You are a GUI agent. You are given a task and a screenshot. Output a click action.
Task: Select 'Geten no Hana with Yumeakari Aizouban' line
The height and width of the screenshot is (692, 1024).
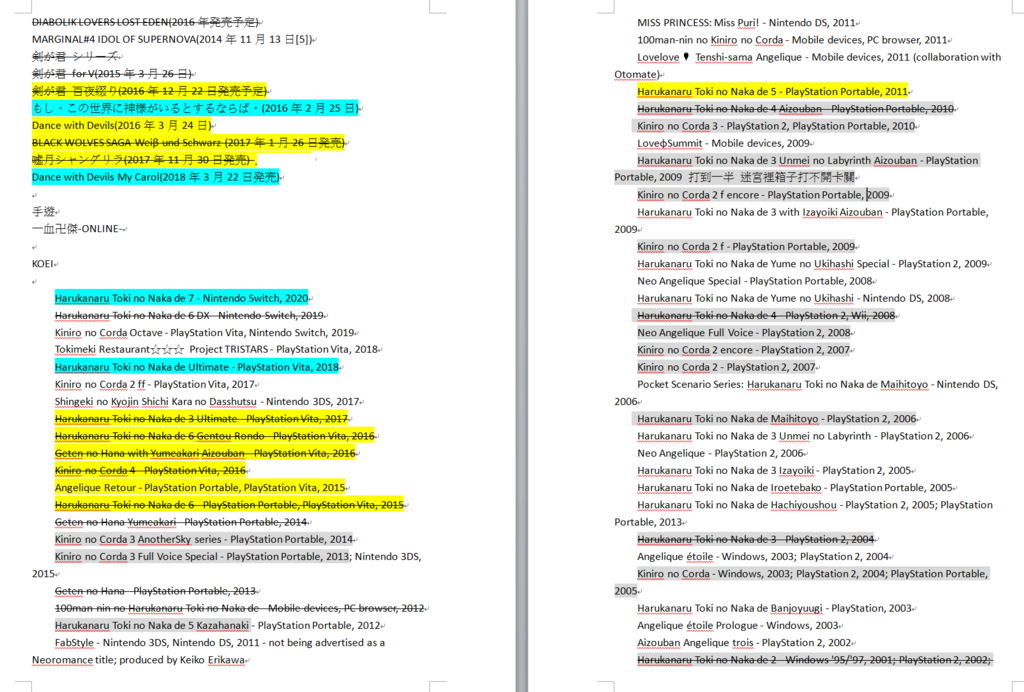[x=205, y=453]
